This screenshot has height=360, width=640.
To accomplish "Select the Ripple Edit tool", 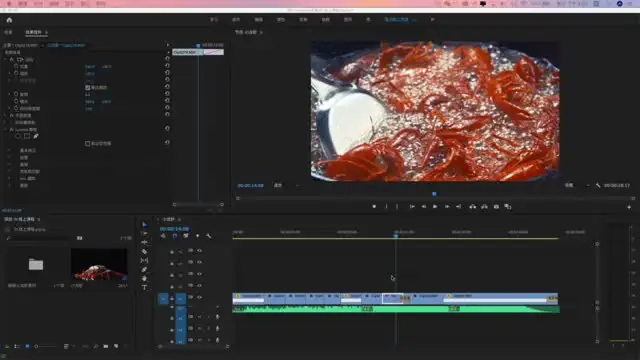I will [x=144, y=242].
